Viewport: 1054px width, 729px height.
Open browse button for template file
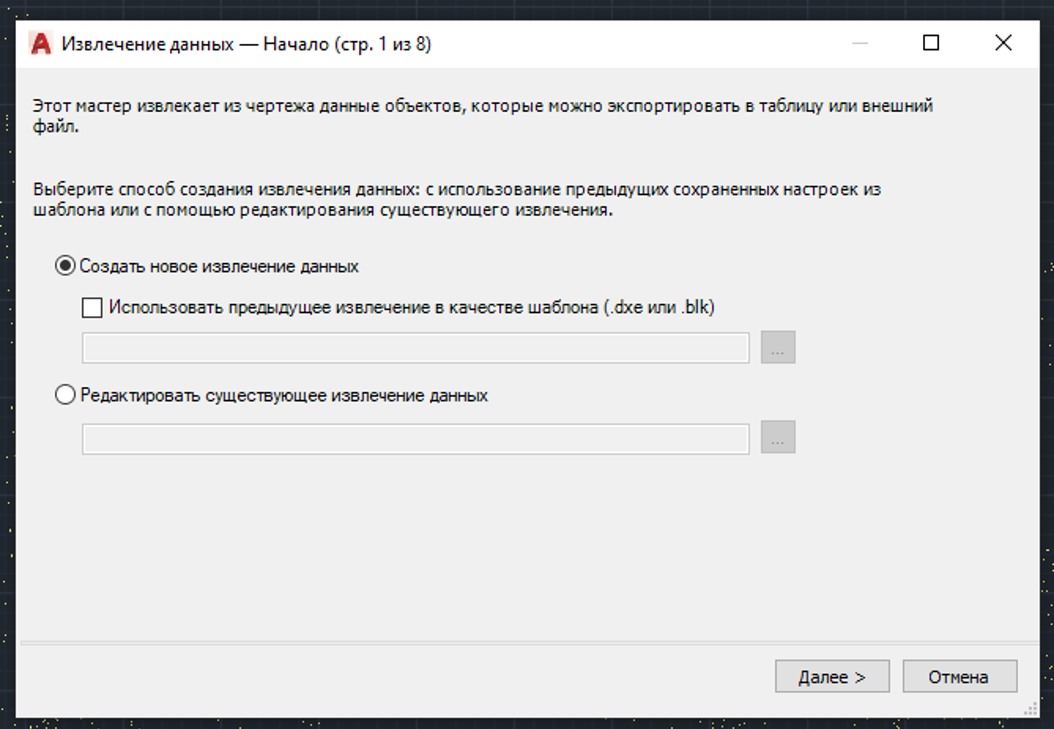[778, 348]
